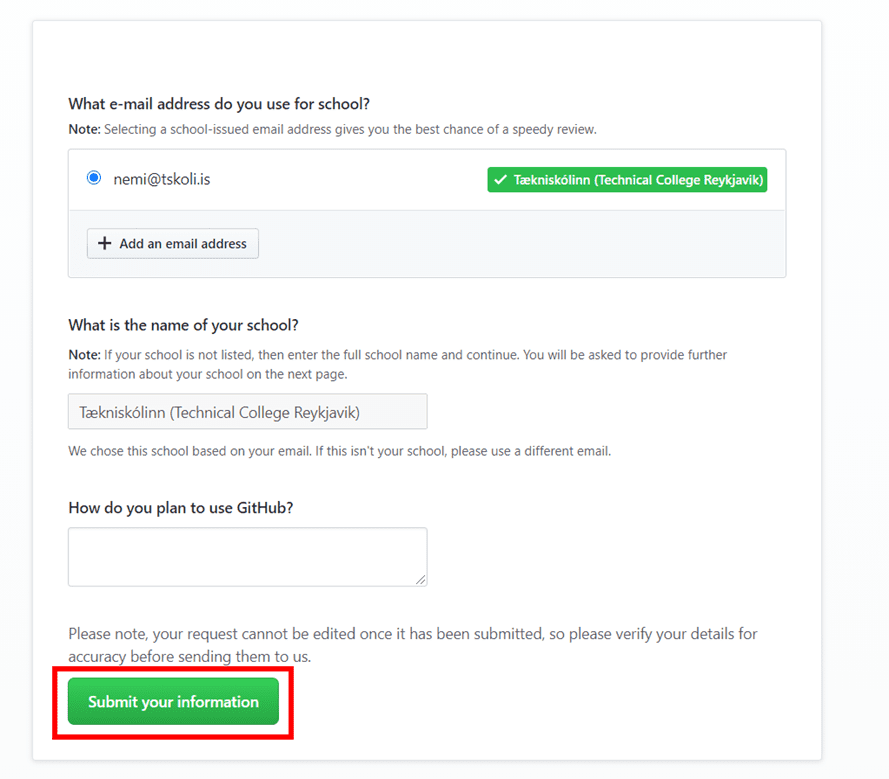Click the school-issued email speedy review note
Screen dimensions: 889x779
[350, 129]
